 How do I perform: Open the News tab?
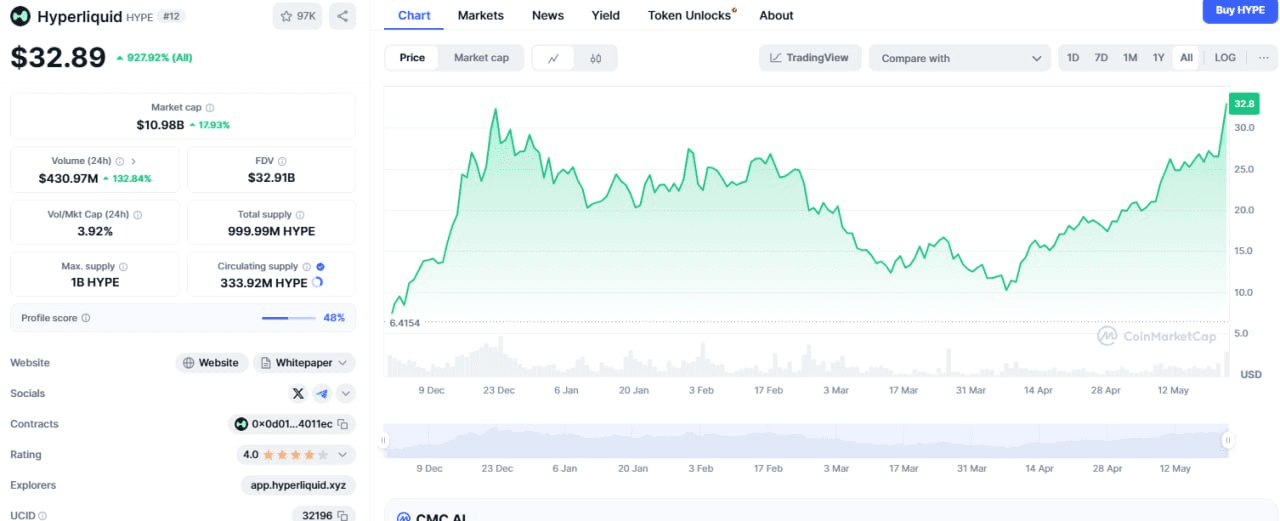(548, 15)
